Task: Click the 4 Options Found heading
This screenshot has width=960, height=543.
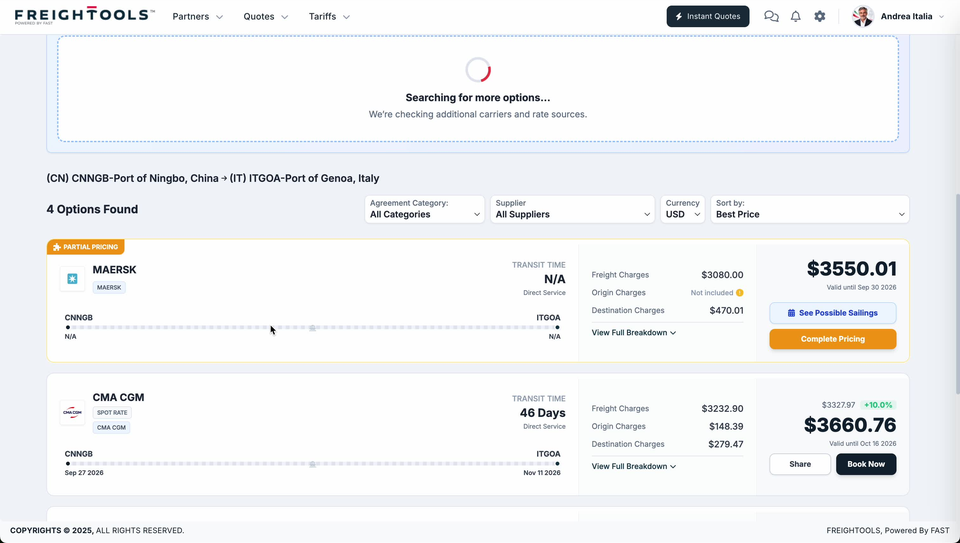Action: pyautogui.click(x=92, y=209)
